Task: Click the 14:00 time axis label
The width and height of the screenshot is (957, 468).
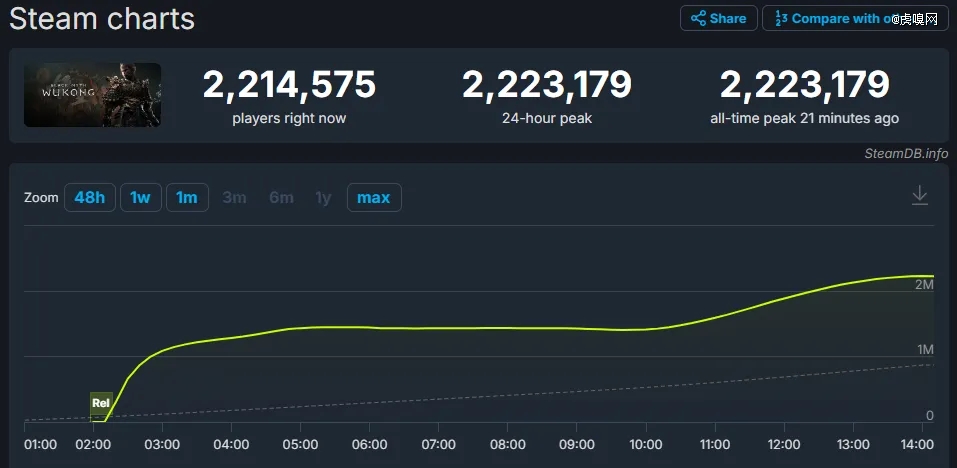Action: pyautogui.click(x=915, y=445)
